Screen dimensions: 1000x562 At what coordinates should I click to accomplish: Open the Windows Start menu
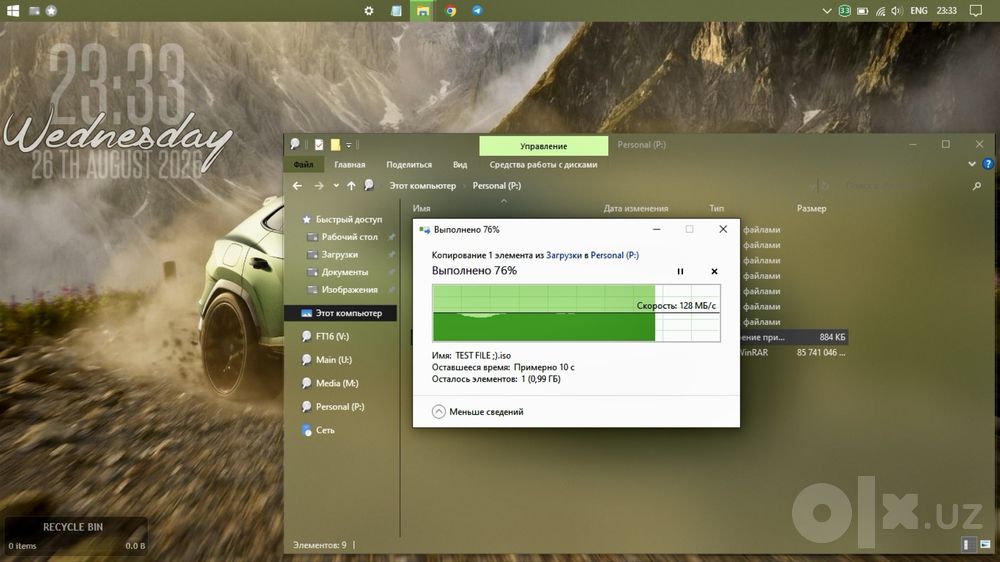13,11
